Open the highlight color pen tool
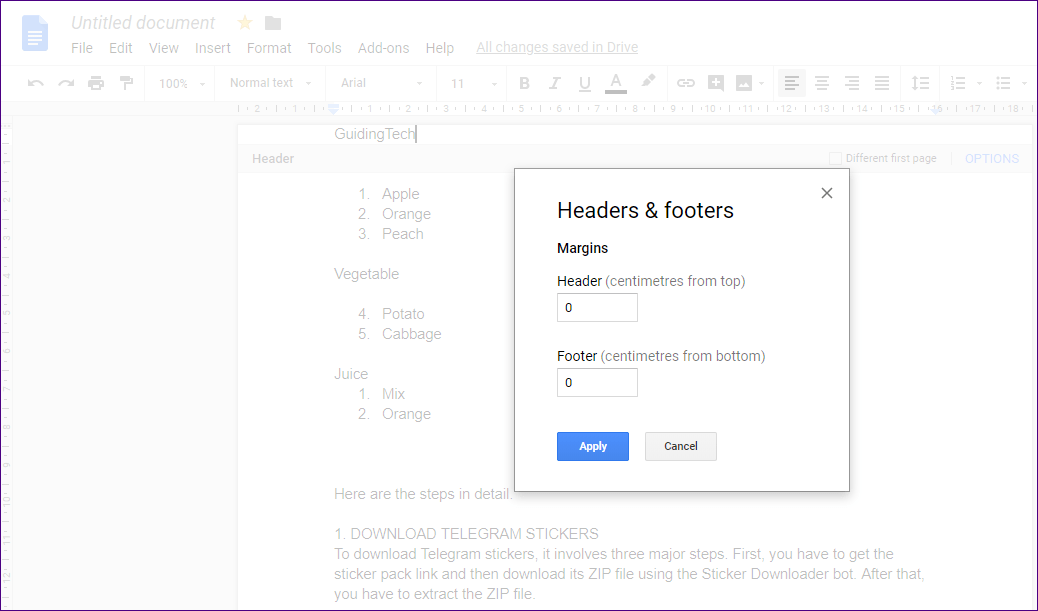 tap(648, 82)
